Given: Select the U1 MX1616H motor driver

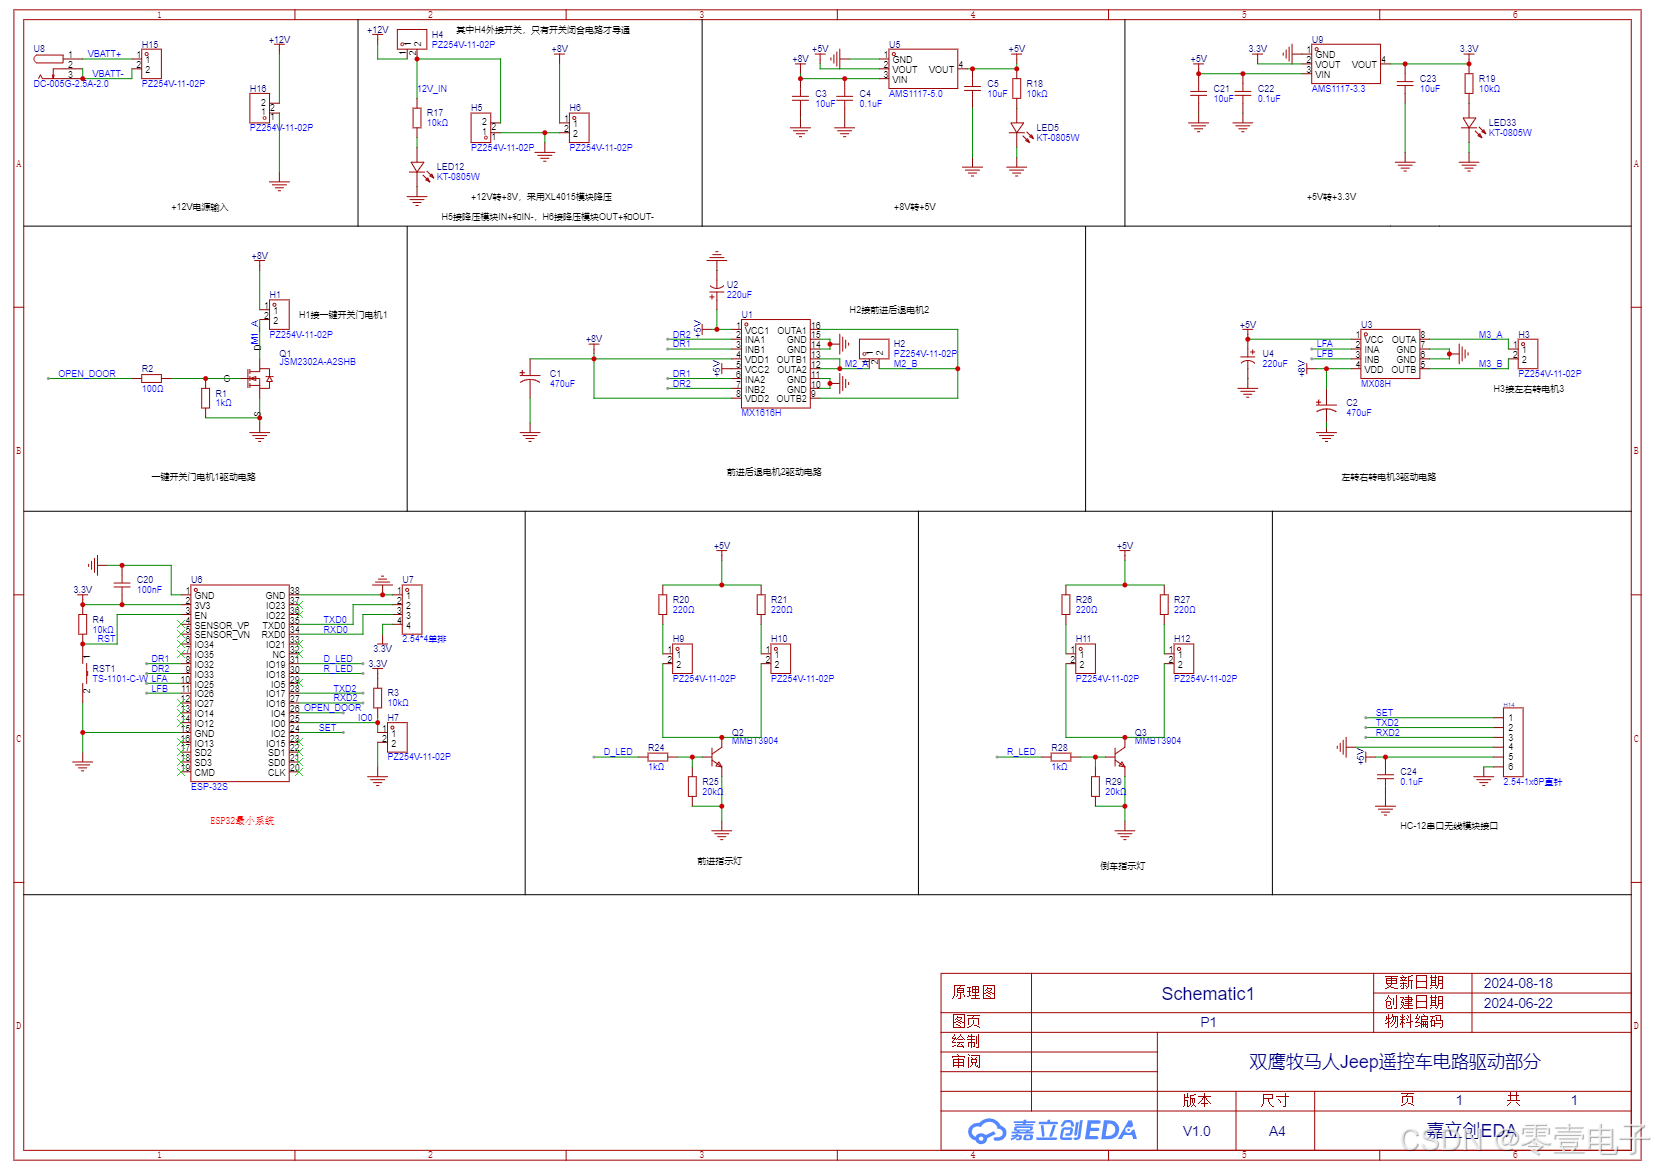Looking at the screenshot, I should point(776,364).
